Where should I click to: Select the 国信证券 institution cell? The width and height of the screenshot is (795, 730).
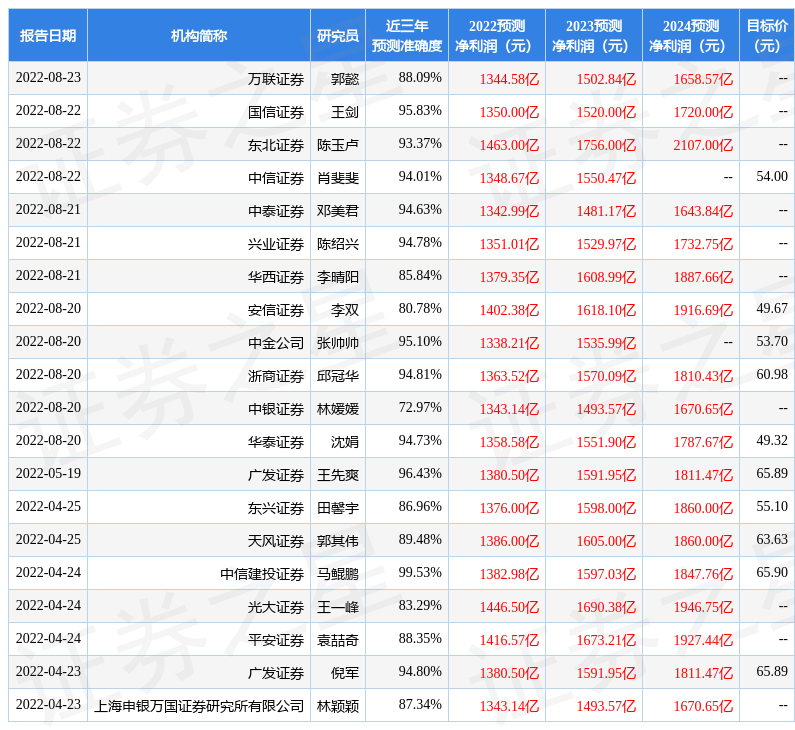tap(199, 112)
